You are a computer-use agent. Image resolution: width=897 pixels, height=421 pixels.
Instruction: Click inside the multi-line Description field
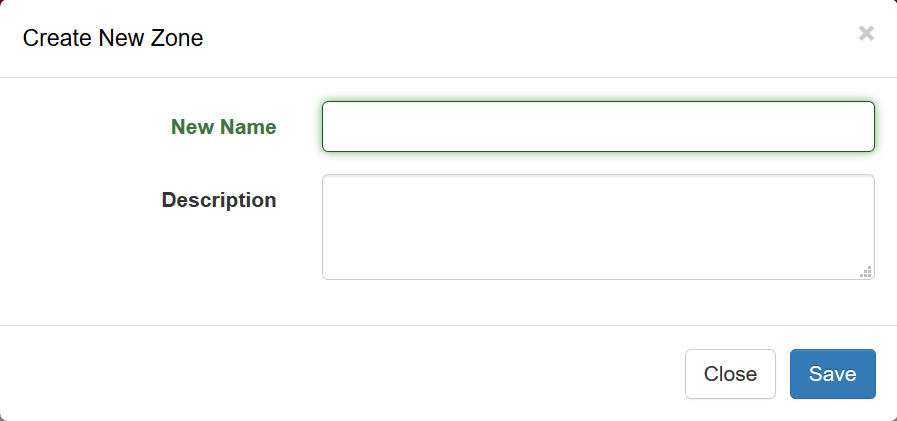point(598,227)
